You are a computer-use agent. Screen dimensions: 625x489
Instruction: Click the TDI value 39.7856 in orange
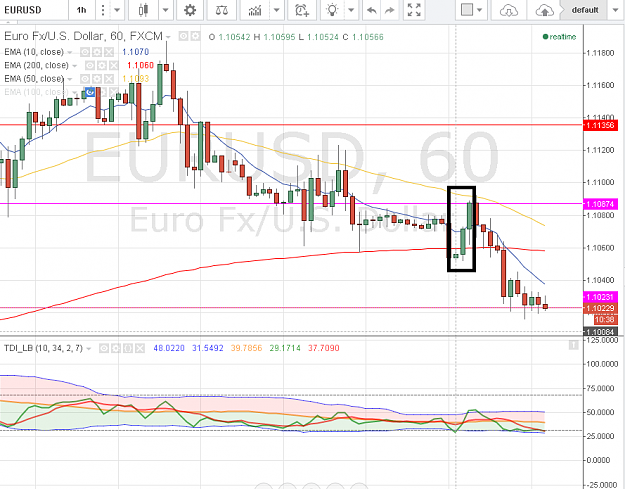click(x=246, y=348)
